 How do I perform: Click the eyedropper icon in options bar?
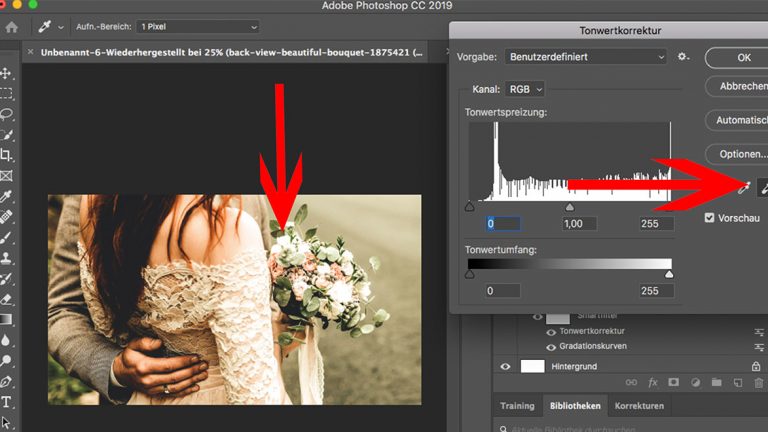[x=45, y=26]
